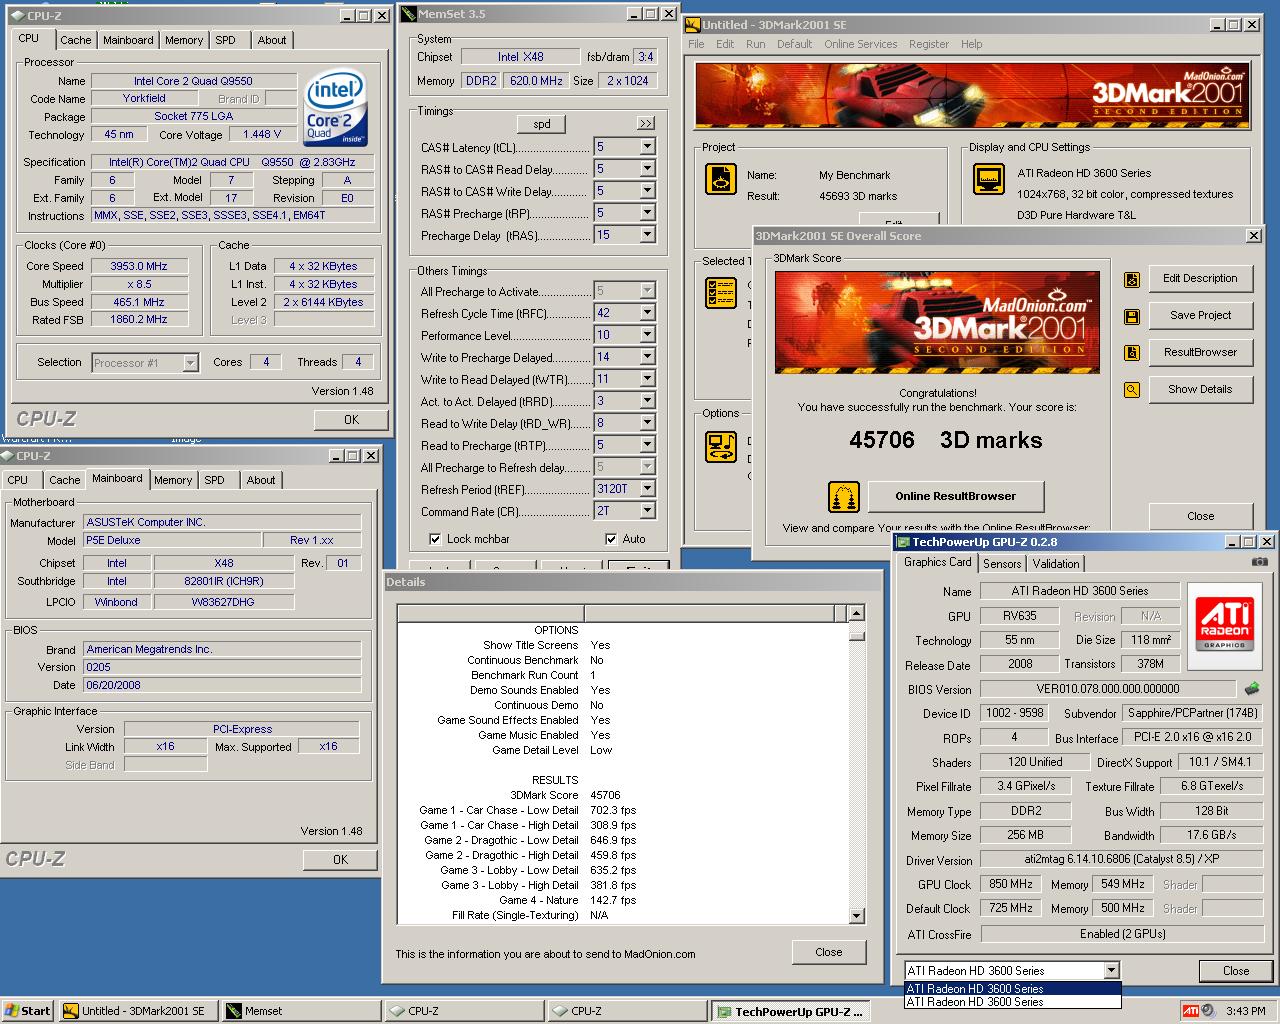
Task: Click the Selected Tests checklist icon
Action: (x=721, y=293)
